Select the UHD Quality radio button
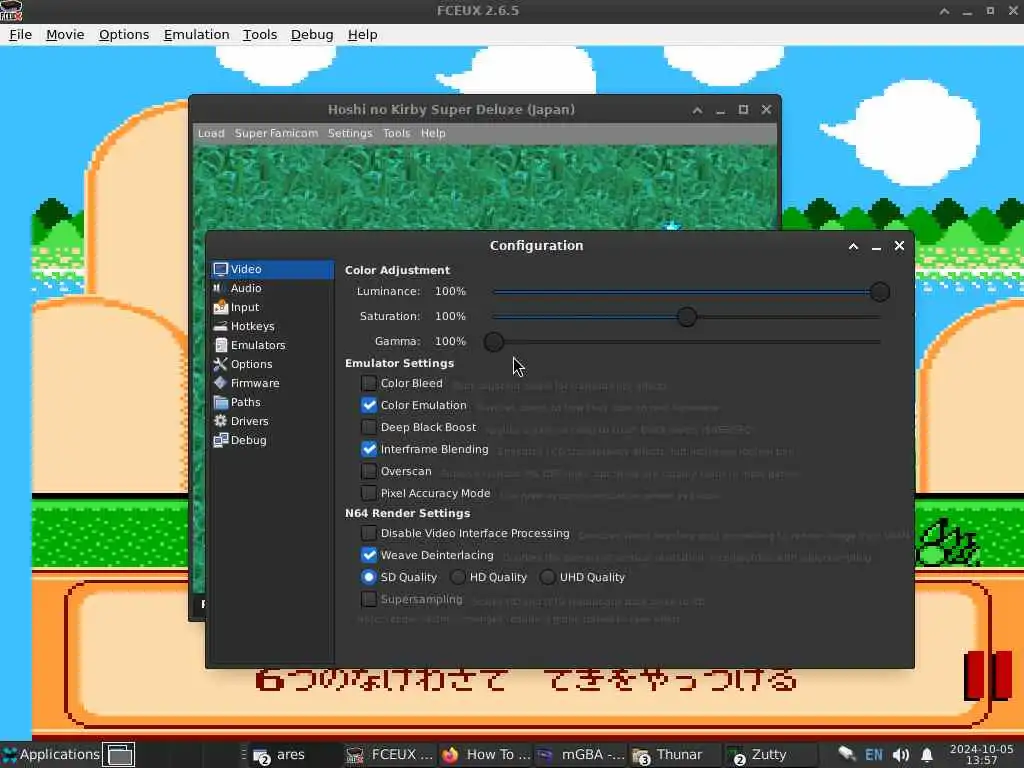The image size is (1024, 768). (x=548, y=577)
